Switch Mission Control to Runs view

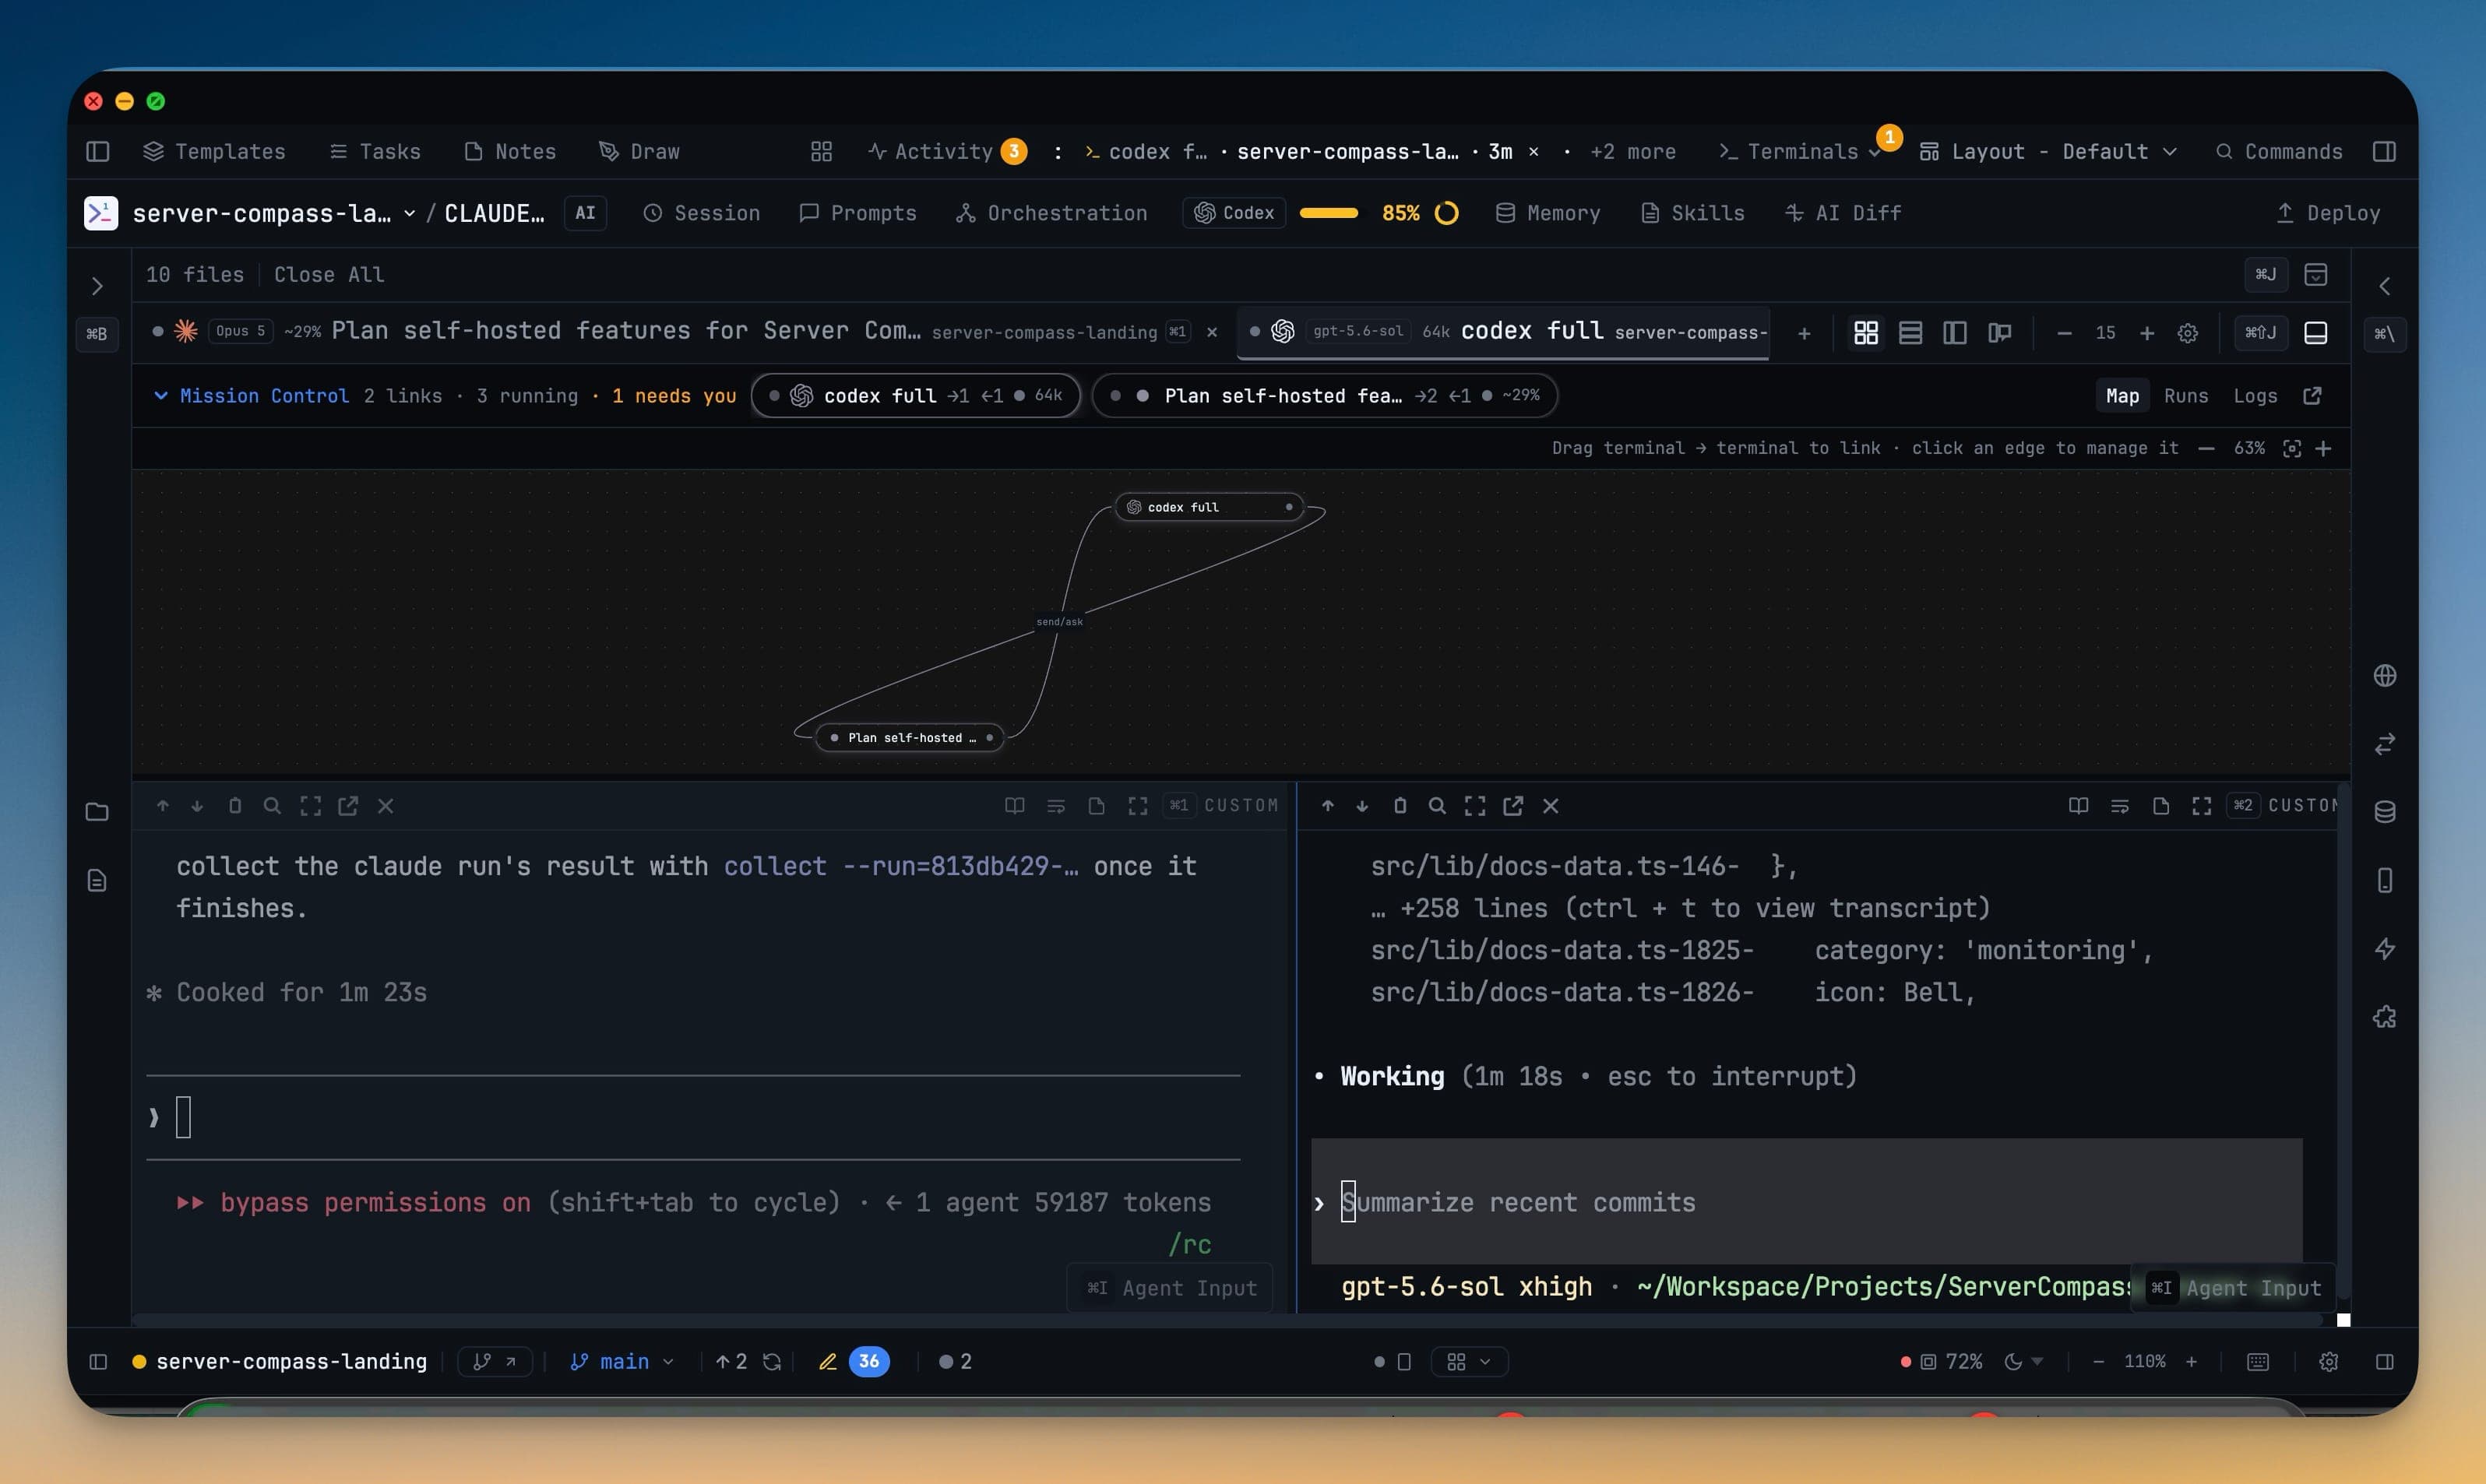[2185, 395]
